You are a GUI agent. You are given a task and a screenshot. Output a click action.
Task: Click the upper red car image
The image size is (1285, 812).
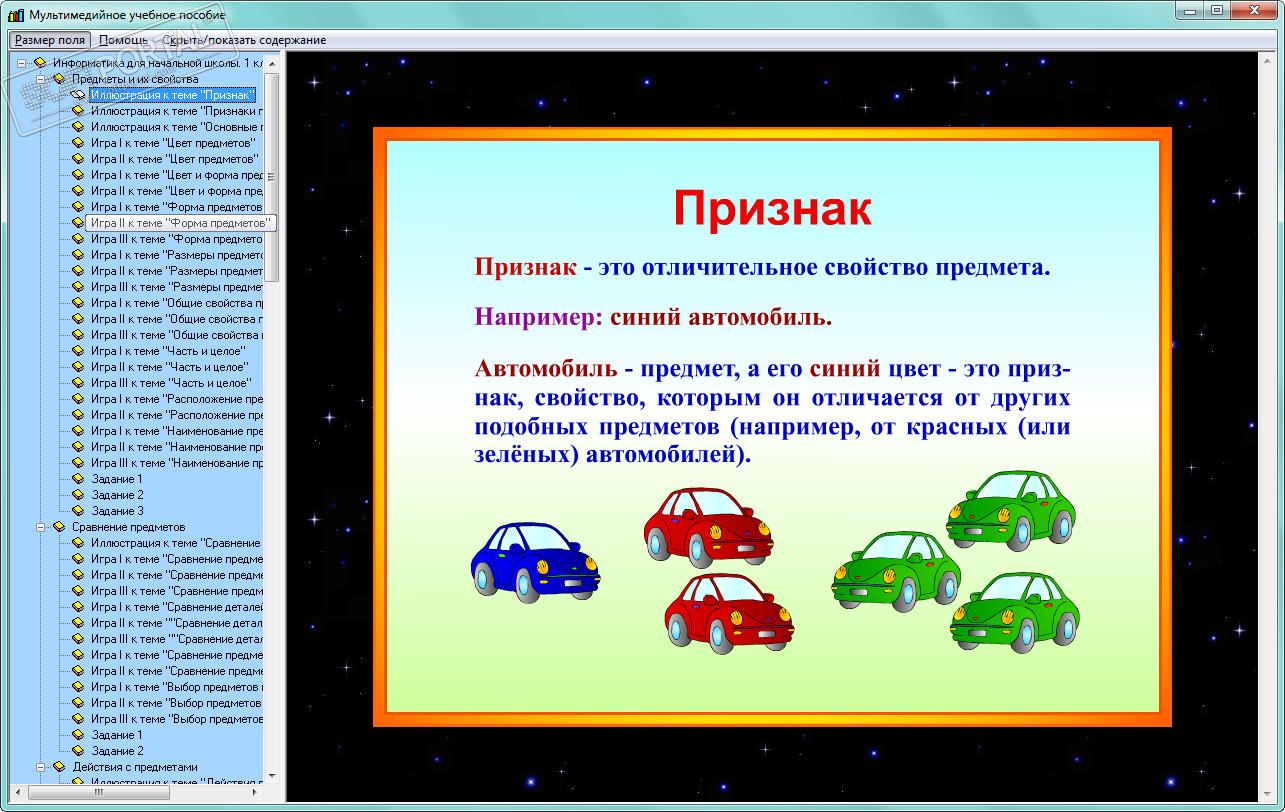pos(707,527)
